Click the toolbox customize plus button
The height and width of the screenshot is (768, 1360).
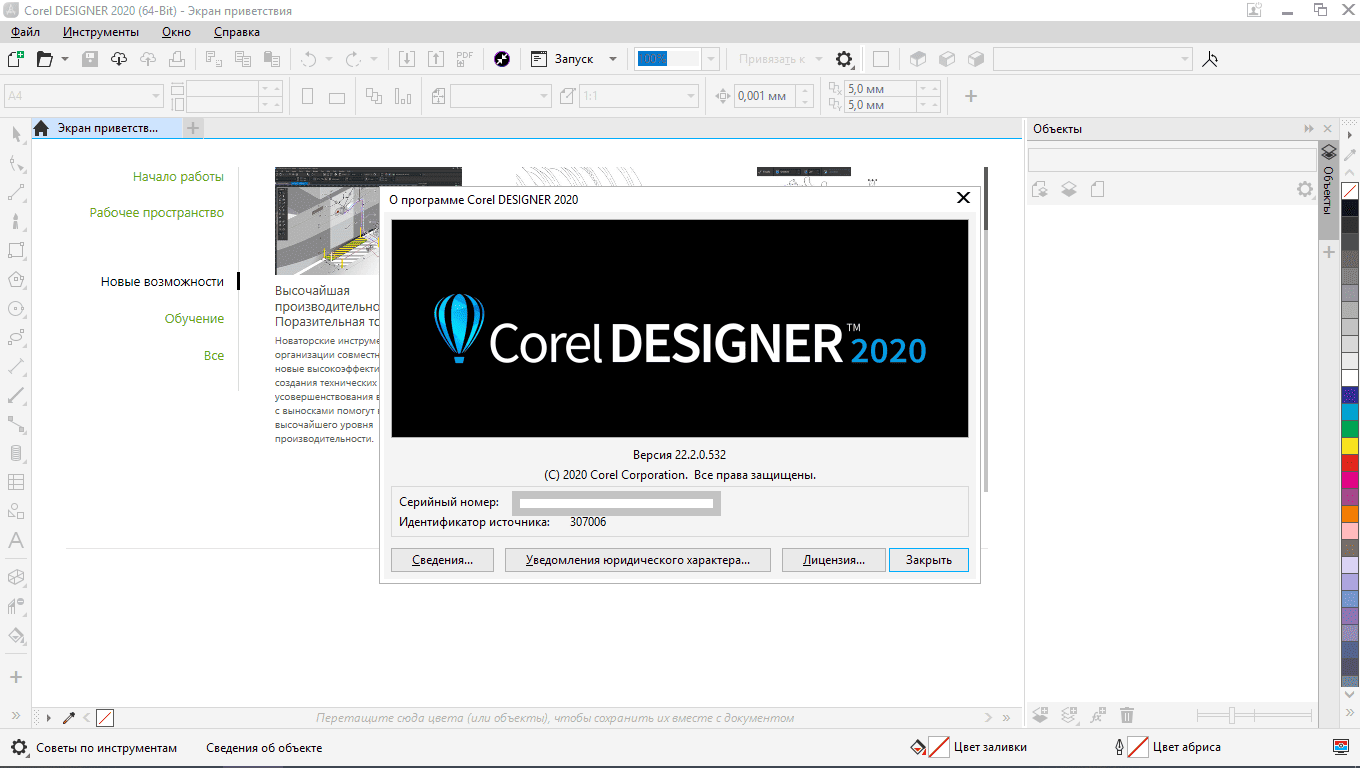click(x=16, y=677)
